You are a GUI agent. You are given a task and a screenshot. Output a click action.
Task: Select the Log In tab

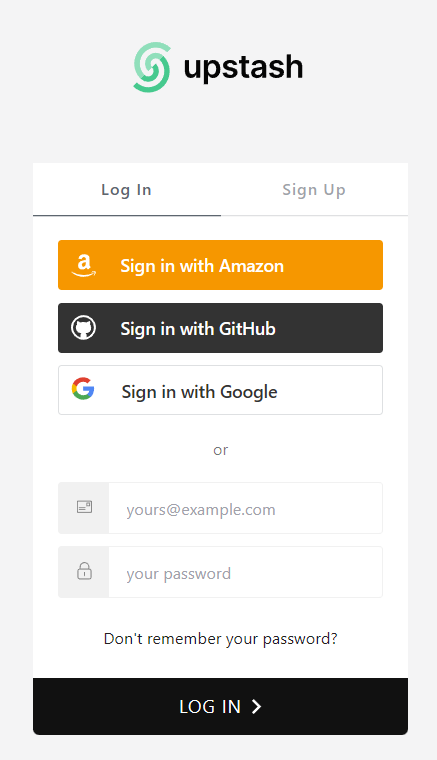click(126, 190)
